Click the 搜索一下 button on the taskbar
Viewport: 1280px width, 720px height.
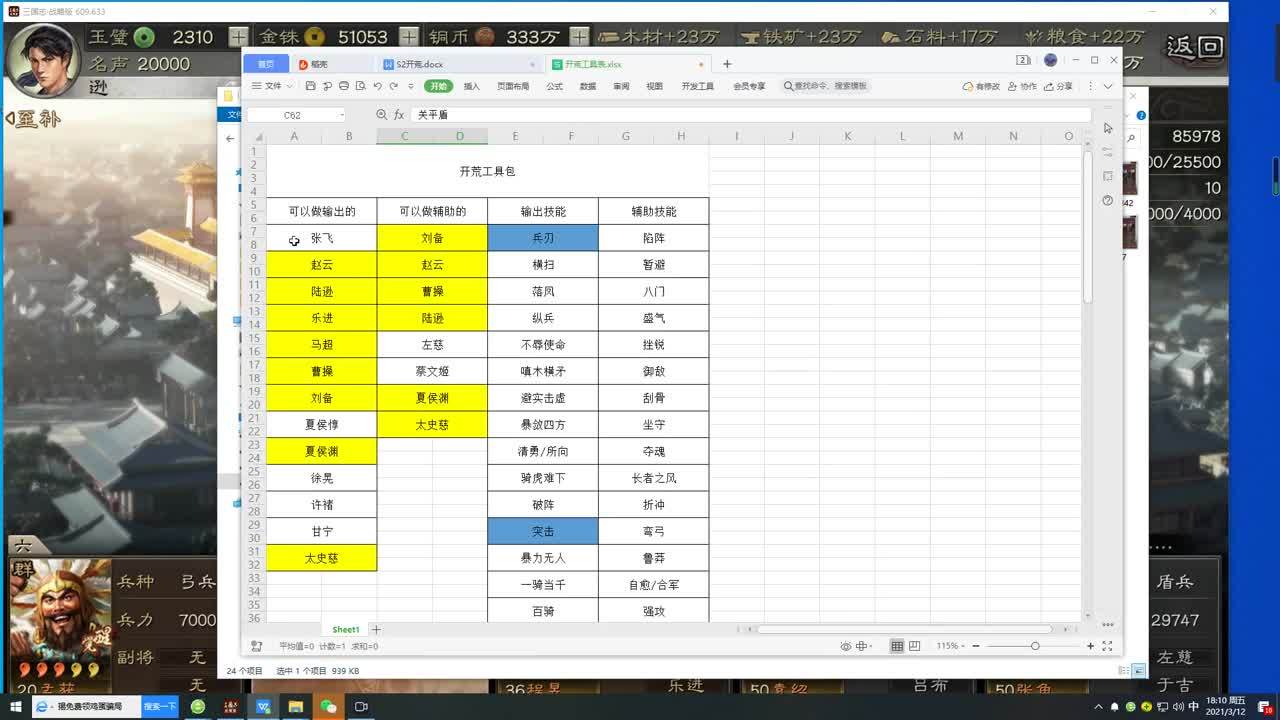160,706
